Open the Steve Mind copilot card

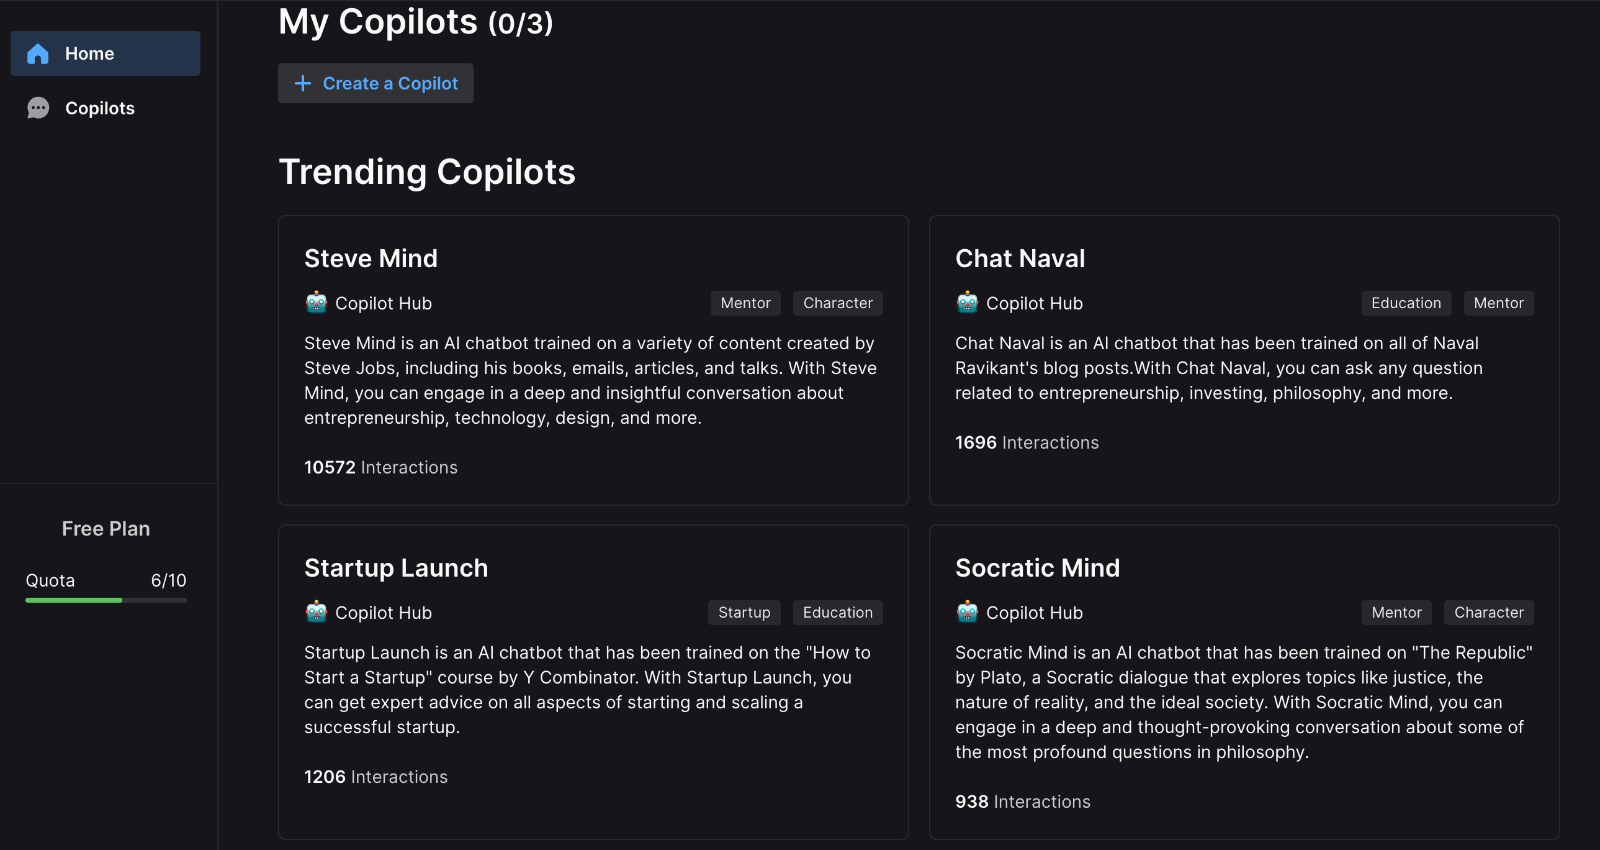(x=593, y=360)
